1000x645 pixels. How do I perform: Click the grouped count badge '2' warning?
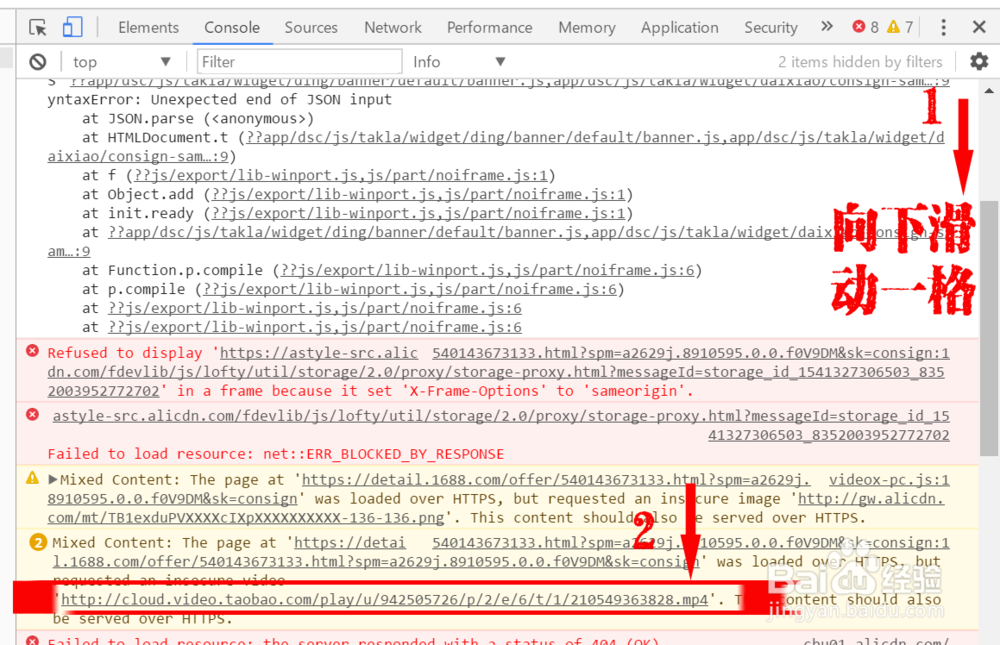click(38, 542)
